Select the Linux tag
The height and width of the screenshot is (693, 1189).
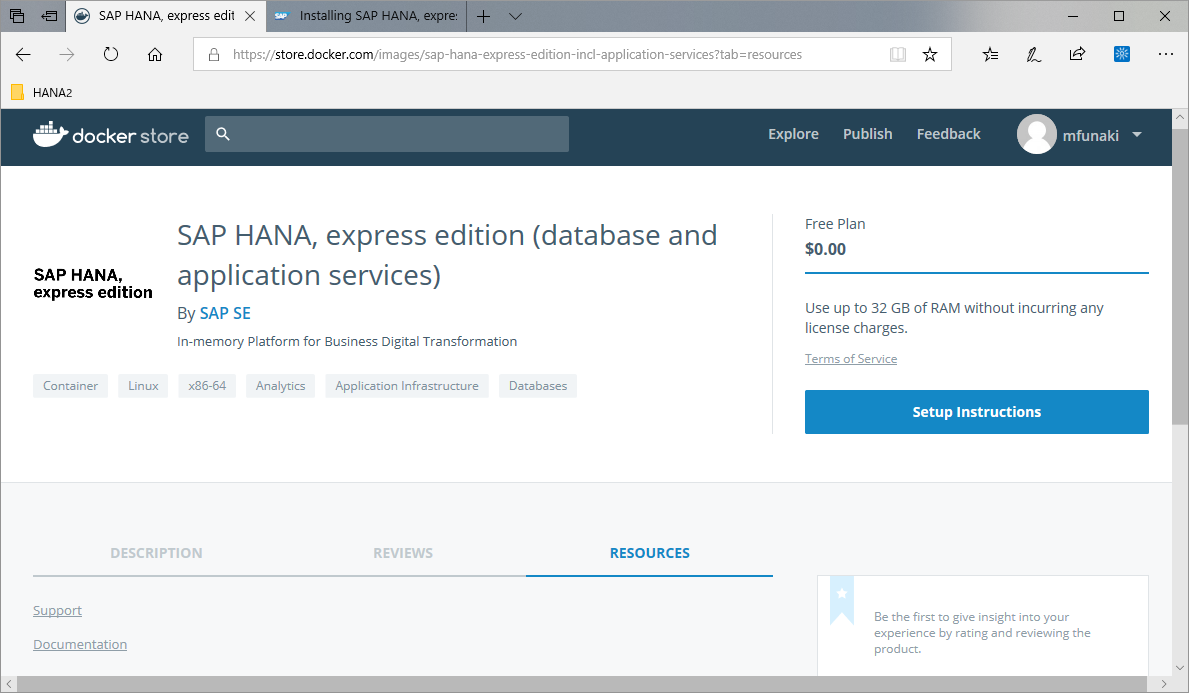[x=143, y=386]
